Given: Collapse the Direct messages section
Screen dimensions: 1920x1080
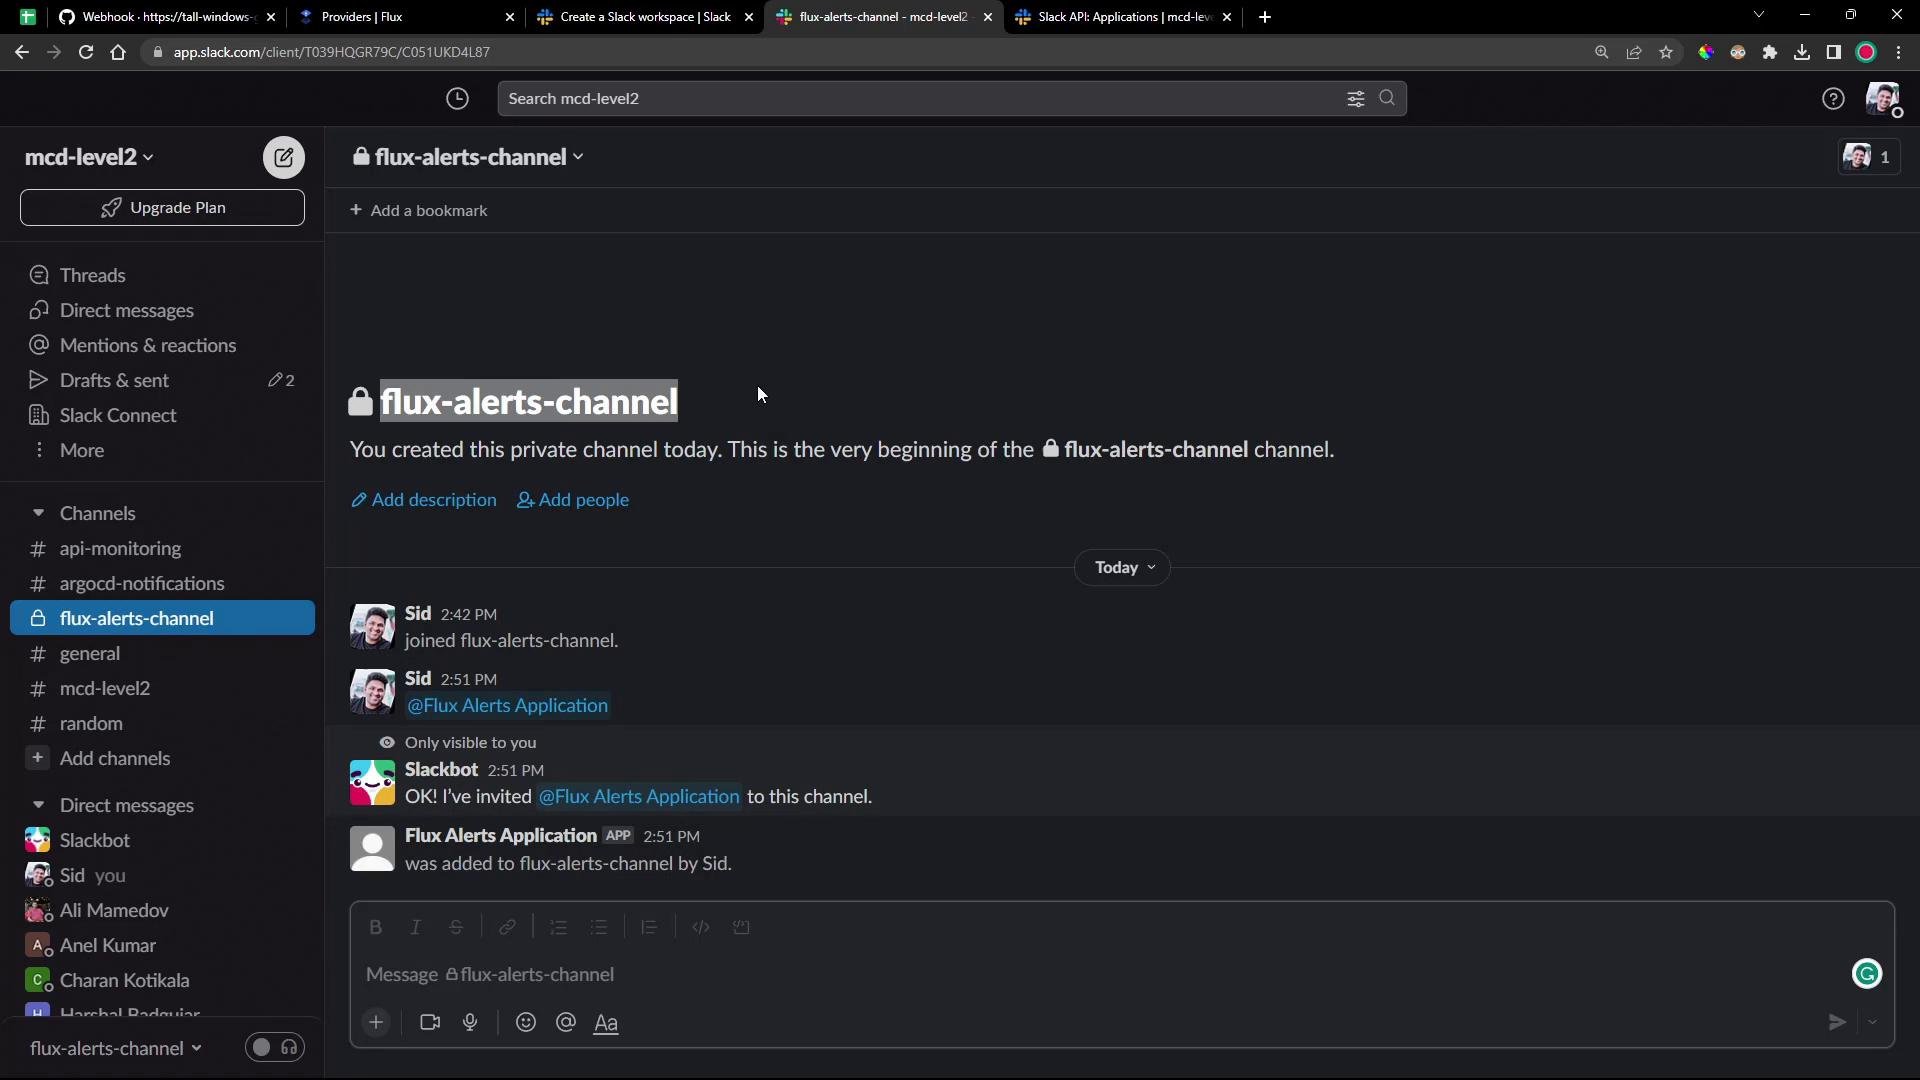Looking at the screenshot, I should click(x=38, y=805).
